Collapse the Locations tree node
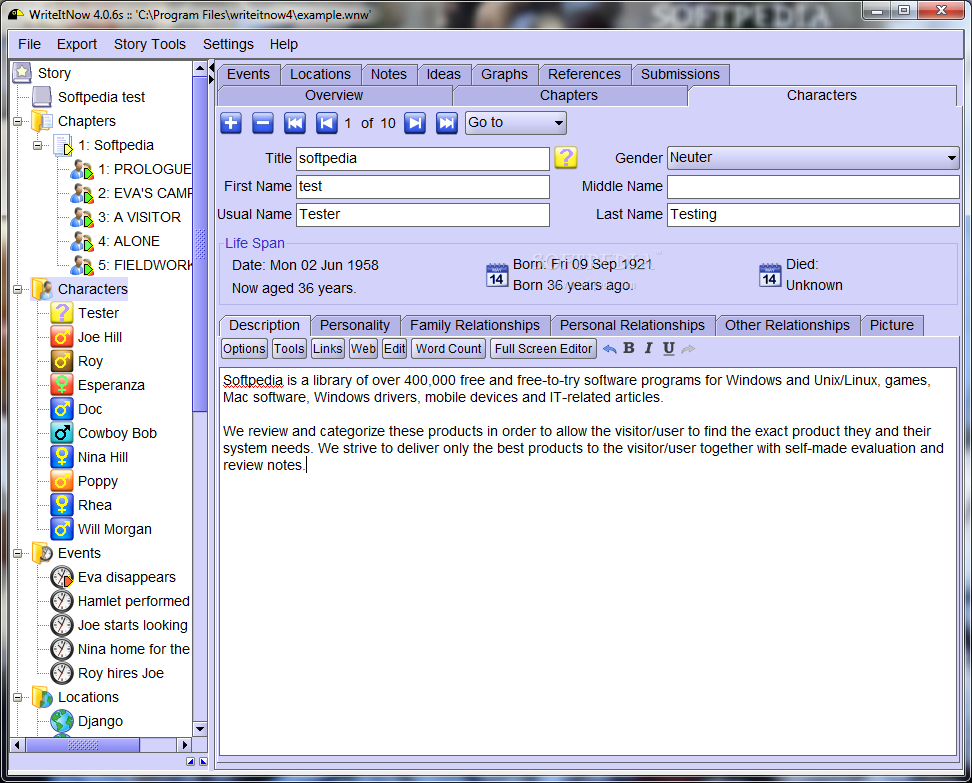The width and height of the screenshot is (972, 783). pos(17,697)
